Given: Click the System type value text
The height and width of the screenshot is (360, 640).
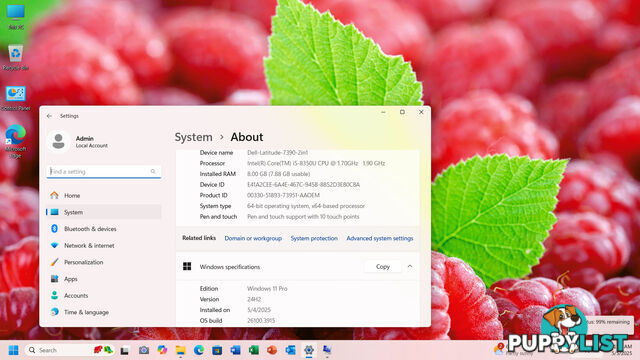Looking at the screenshot, I should point(306,206).
